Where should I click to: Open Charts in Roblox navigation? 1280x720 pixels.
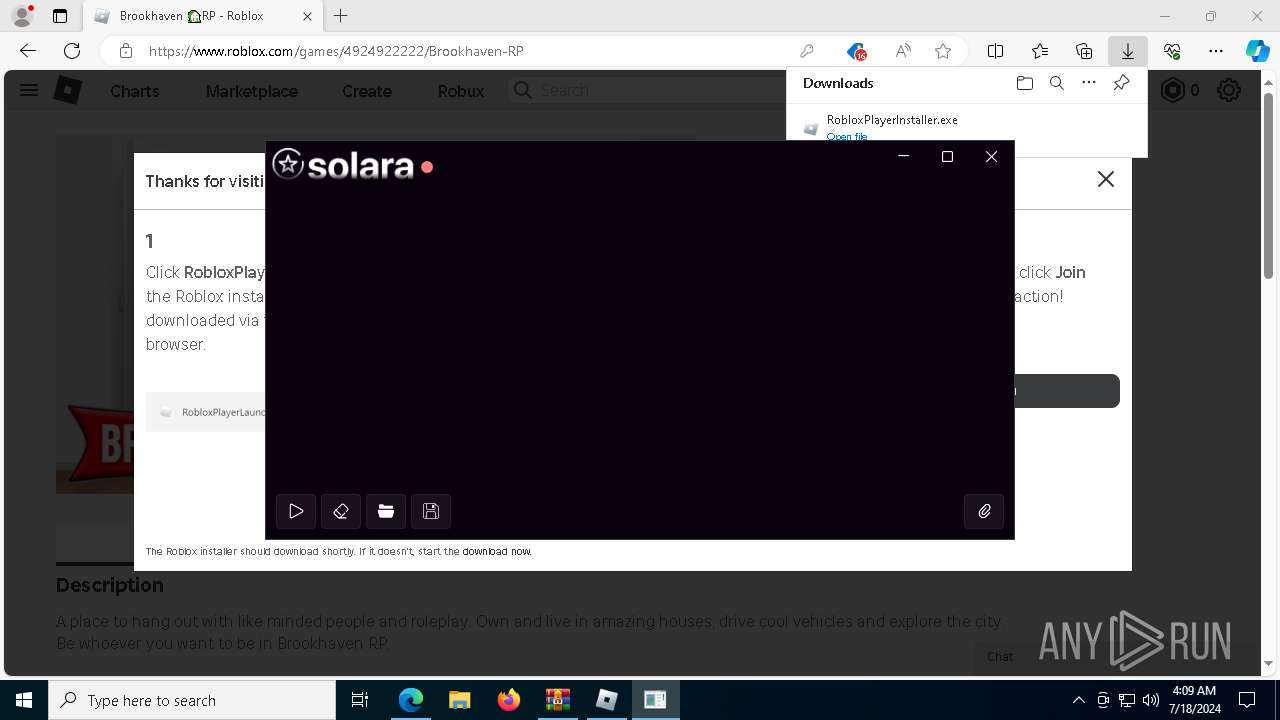point(135,91)
